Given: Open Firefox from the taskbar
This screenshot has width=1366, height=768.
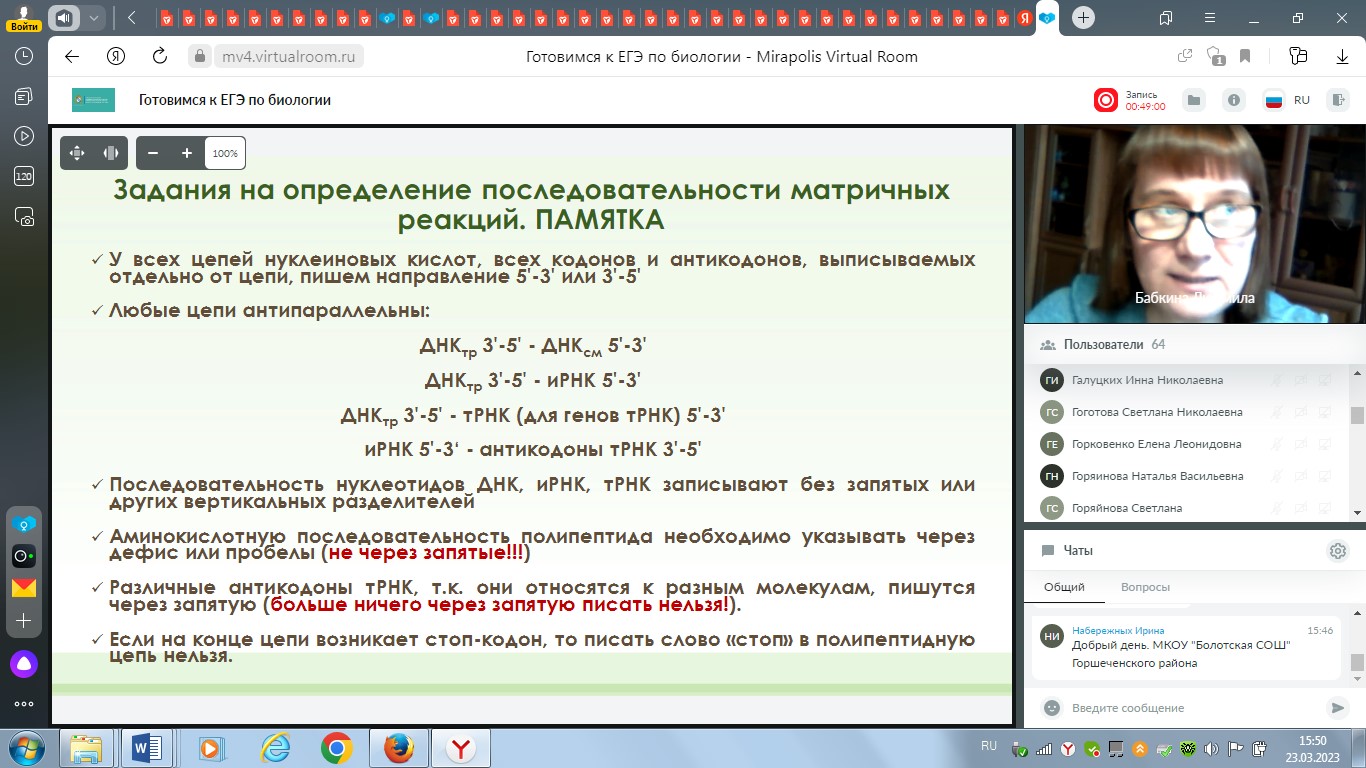Looking at the screenshot, I should click(x=398, y=748).
